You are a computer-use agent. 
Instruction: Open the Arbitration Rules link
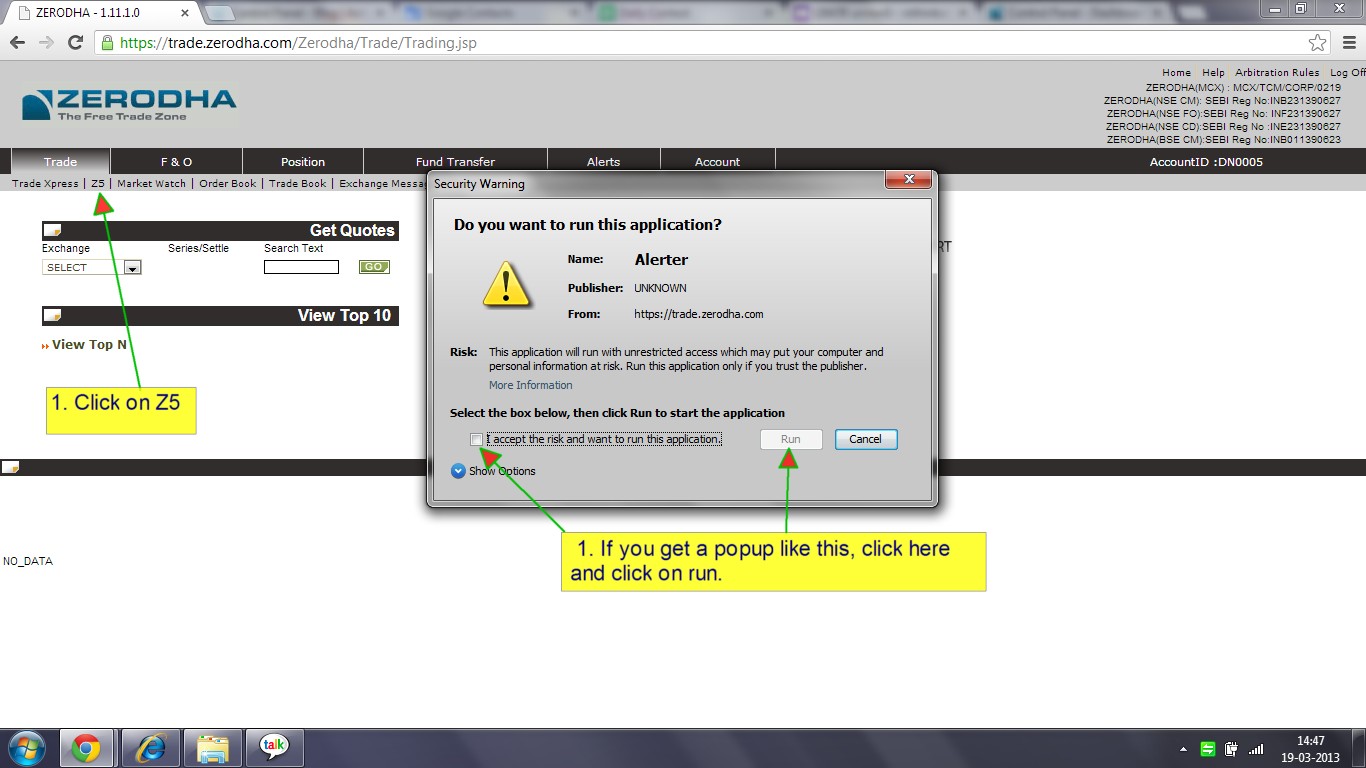pos(1277,73)
